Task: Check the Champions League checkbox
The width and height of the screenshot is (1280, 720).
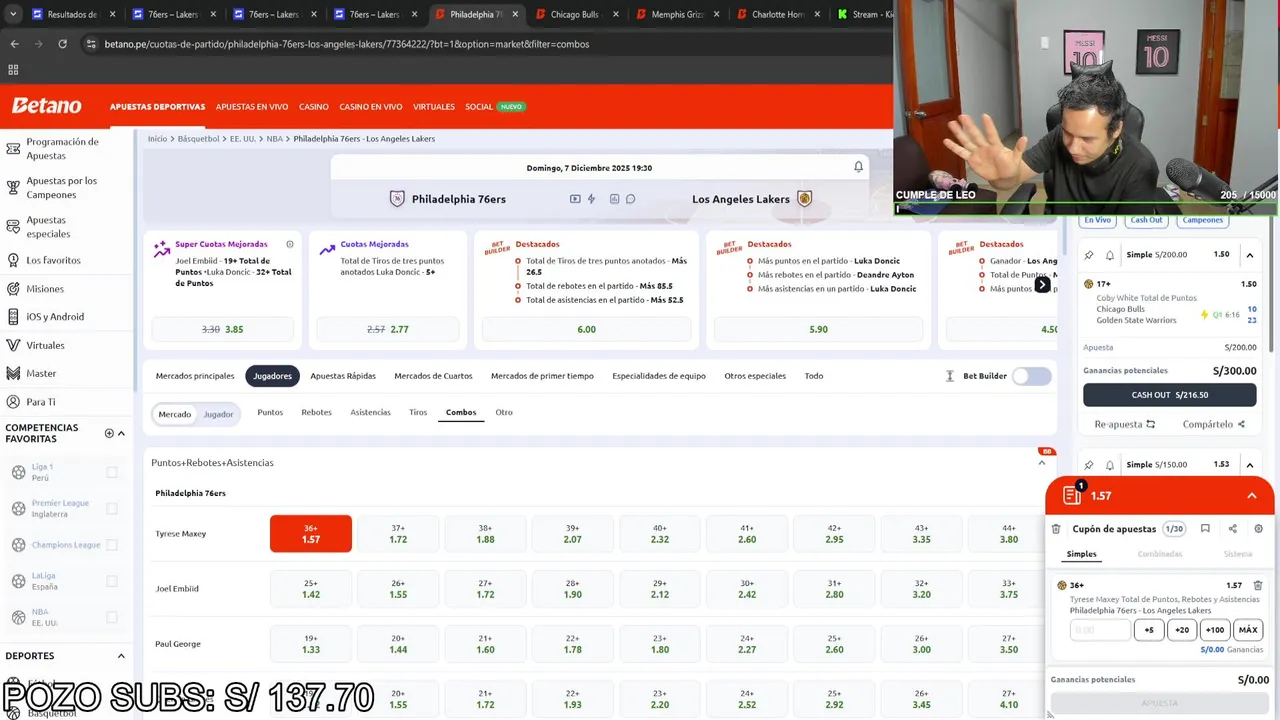Action: pyautogui.click(x=112, y=545)
